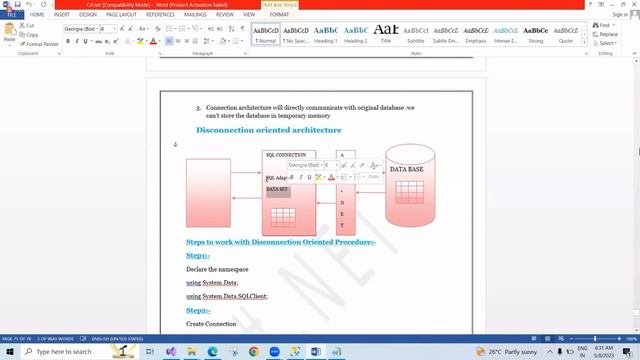
Task: Toggle Bold in the mini toolbar
Action: pyautogui.click(x=292, y=177)
